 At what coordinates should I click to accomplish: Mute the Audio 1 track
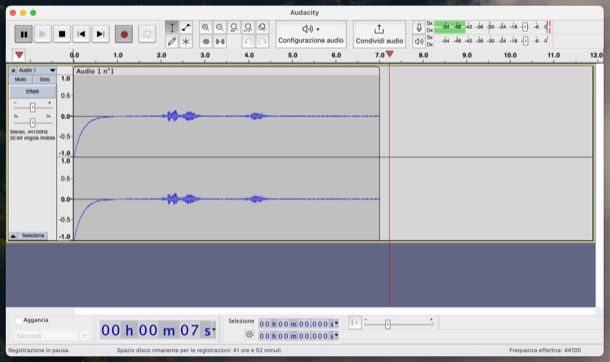(x=21, y=79)
